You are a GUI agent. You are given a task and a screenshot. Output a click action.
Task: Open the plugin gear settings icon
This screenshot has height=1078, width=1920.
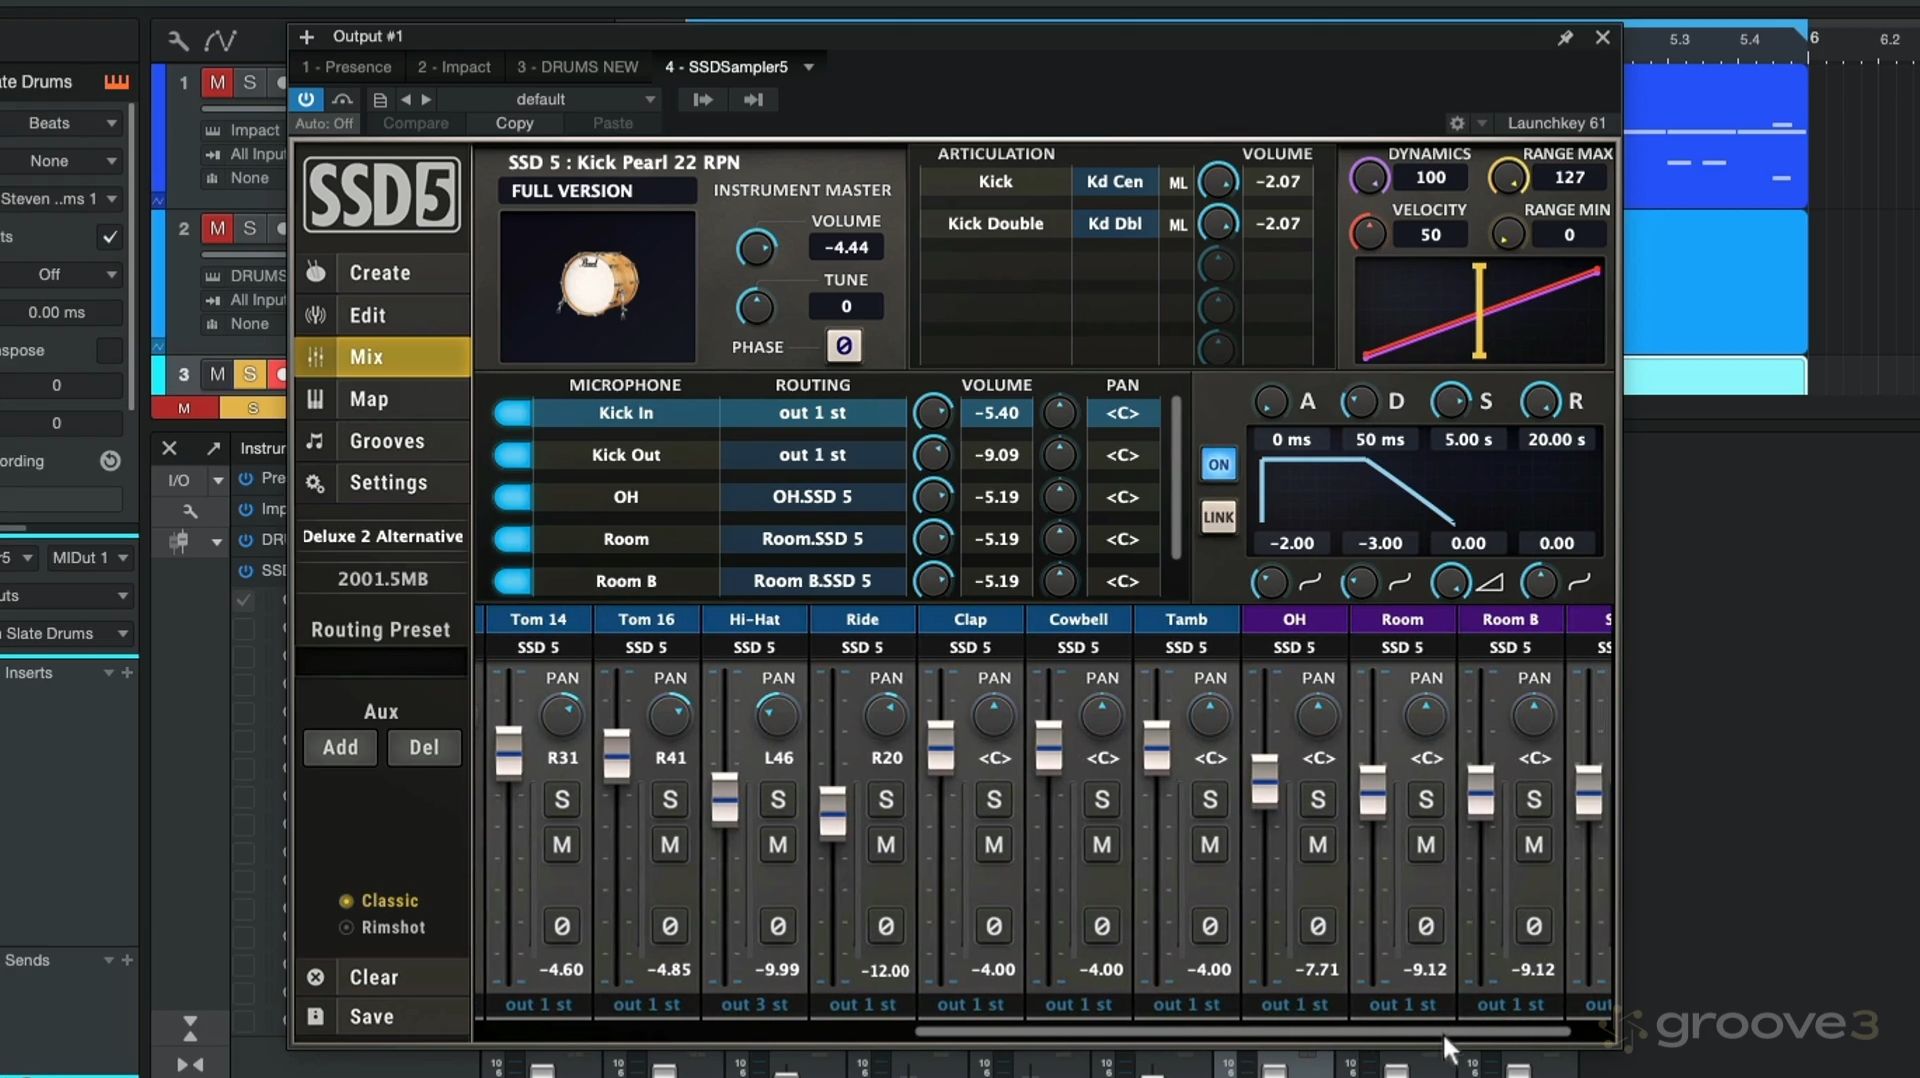(x=1457, y=123)
